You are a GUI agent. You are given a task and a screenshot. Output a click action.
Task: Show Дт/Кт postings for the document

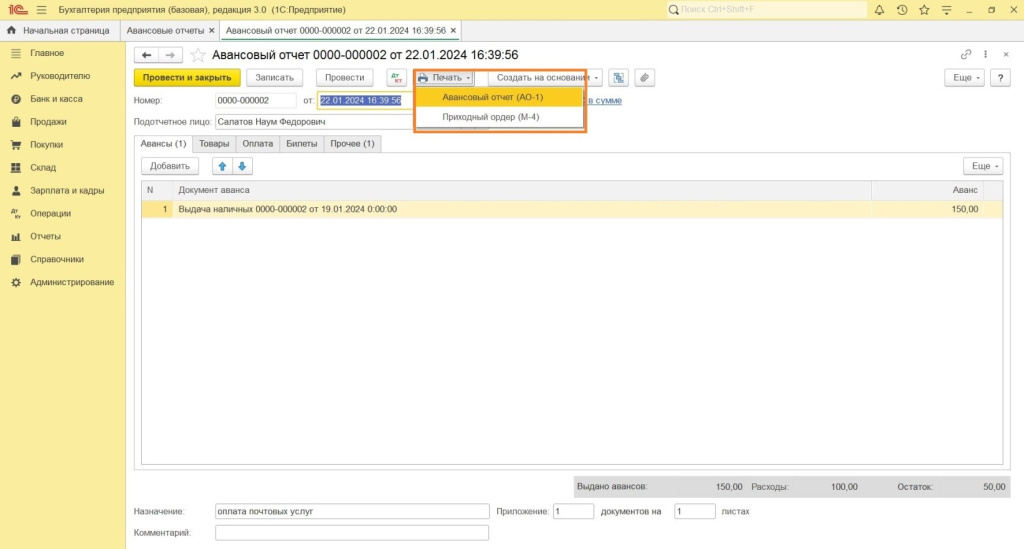coord(396,77)
